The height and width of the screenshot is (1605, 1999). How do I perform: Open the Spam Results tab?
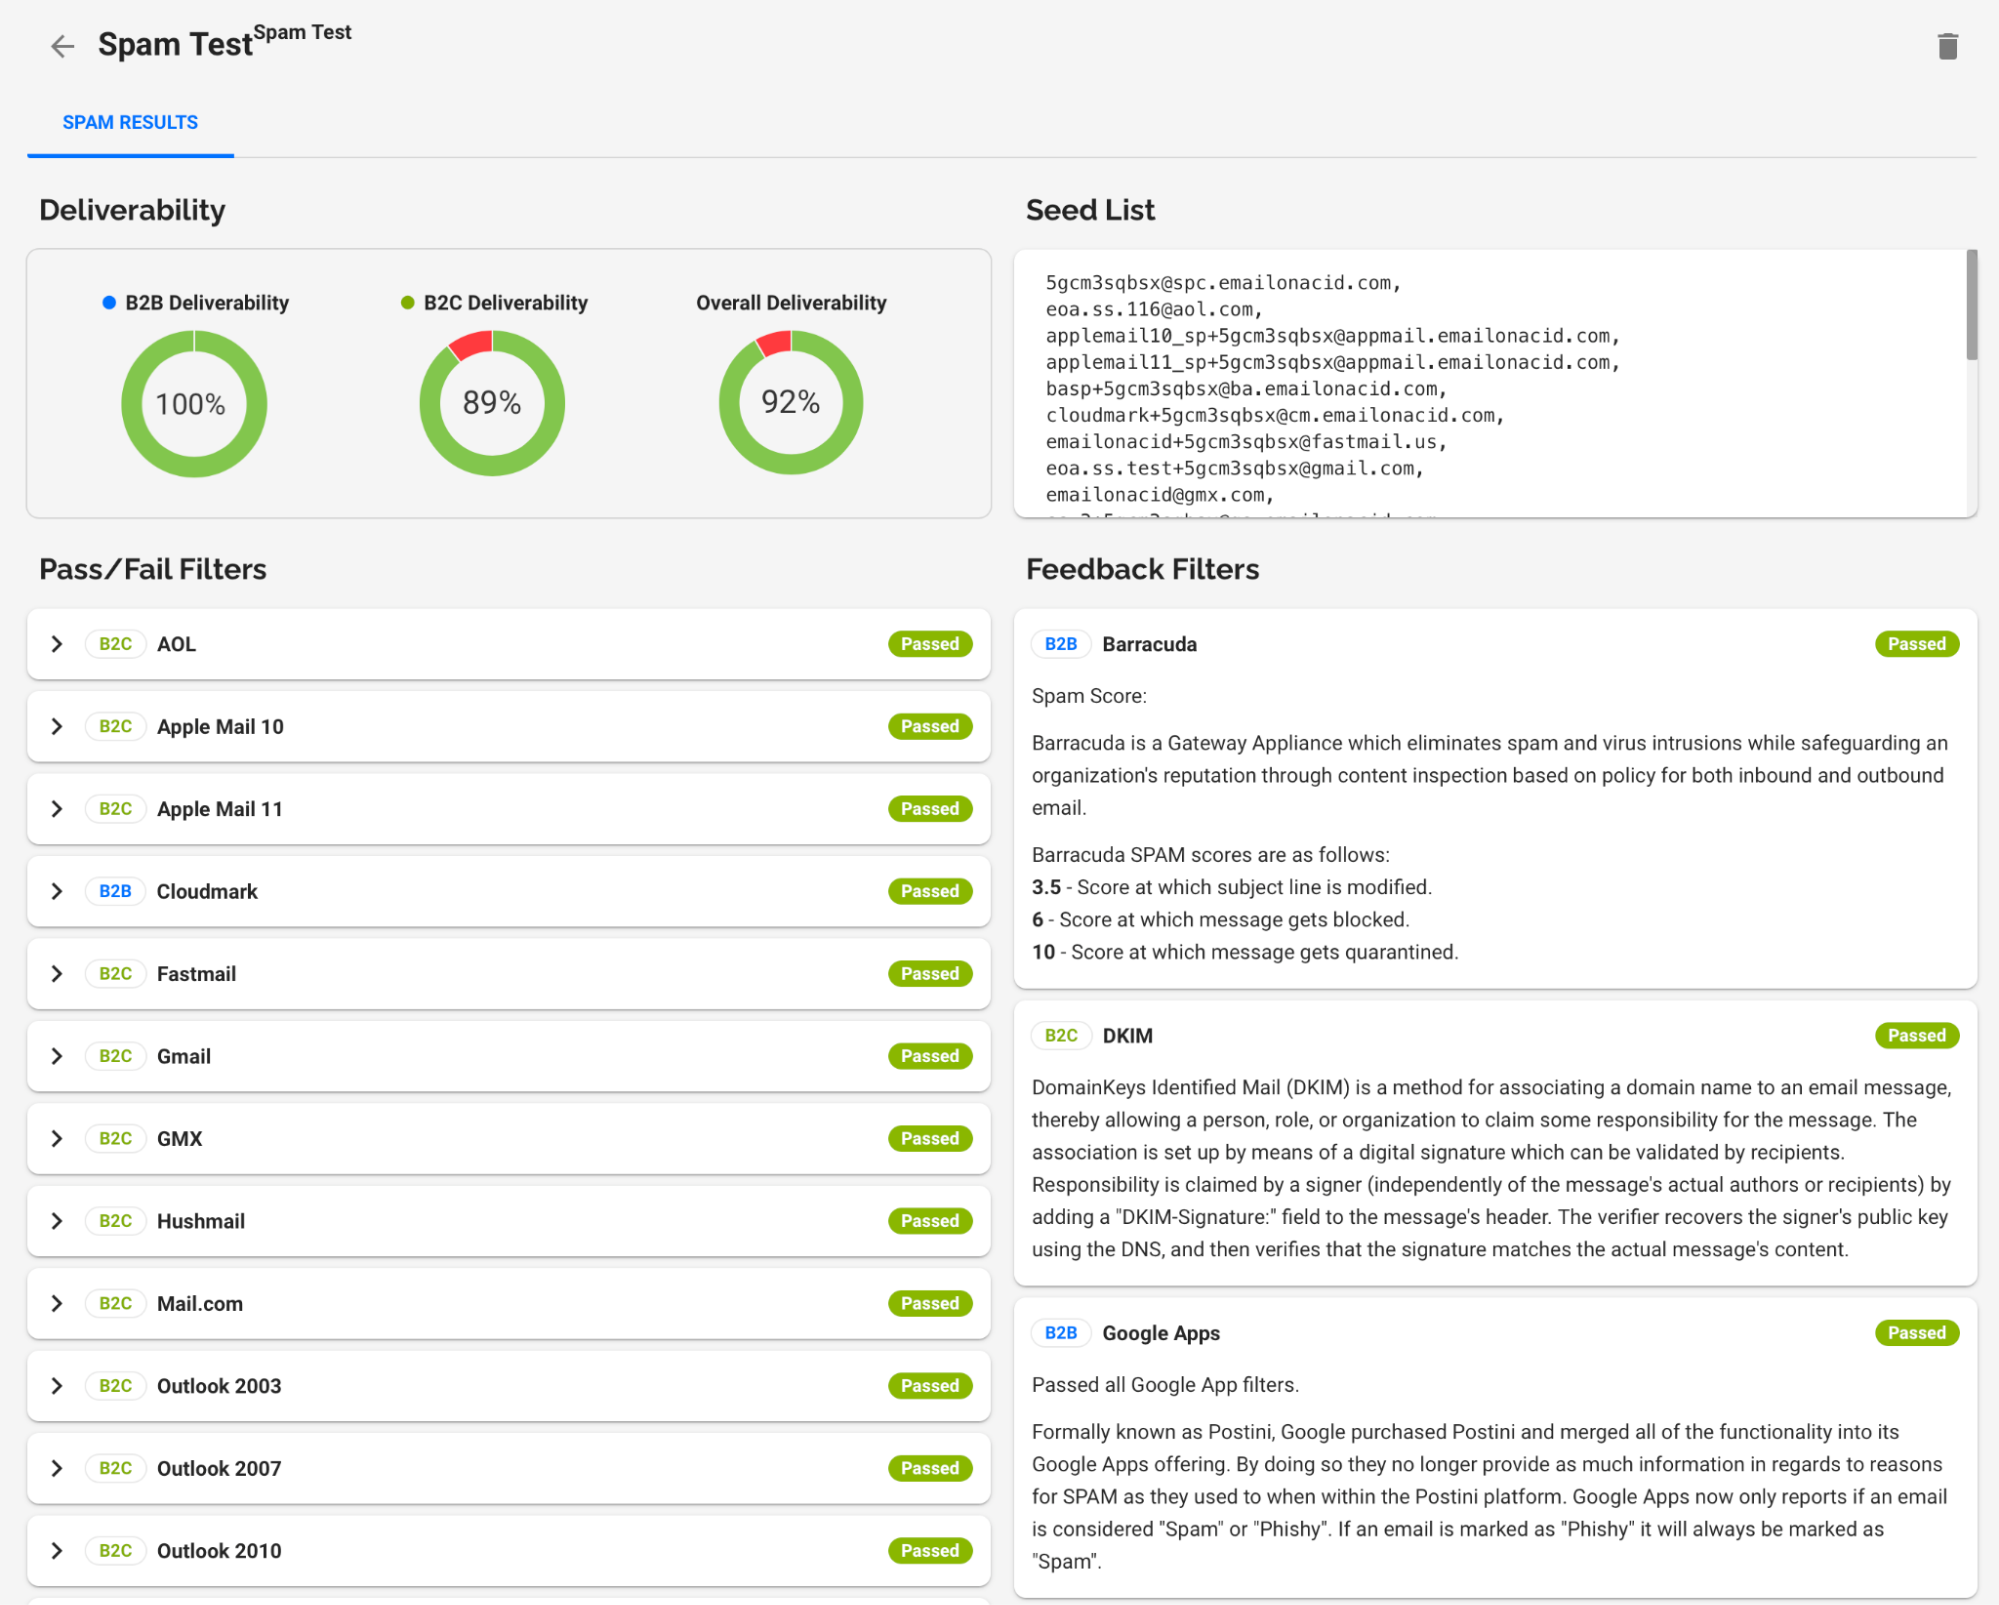[x=130, y=122]
